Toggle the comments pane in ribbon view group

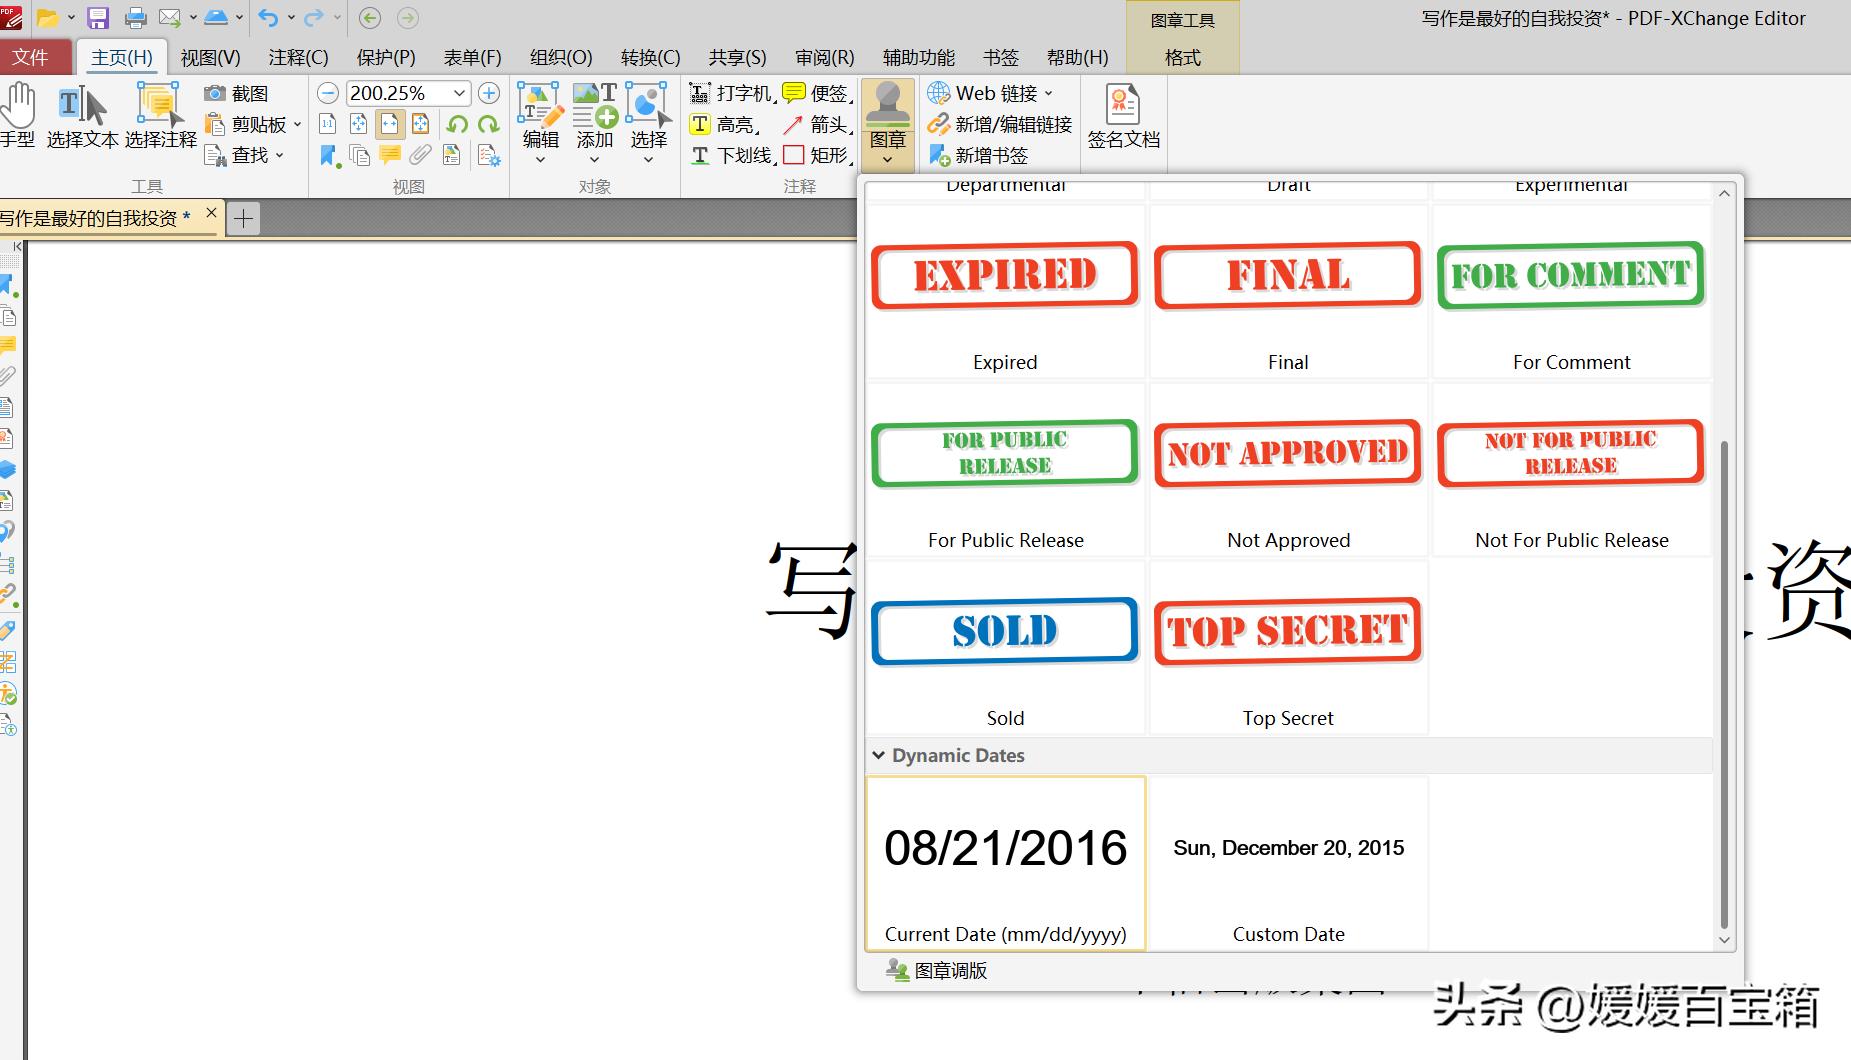click(390, 156)
